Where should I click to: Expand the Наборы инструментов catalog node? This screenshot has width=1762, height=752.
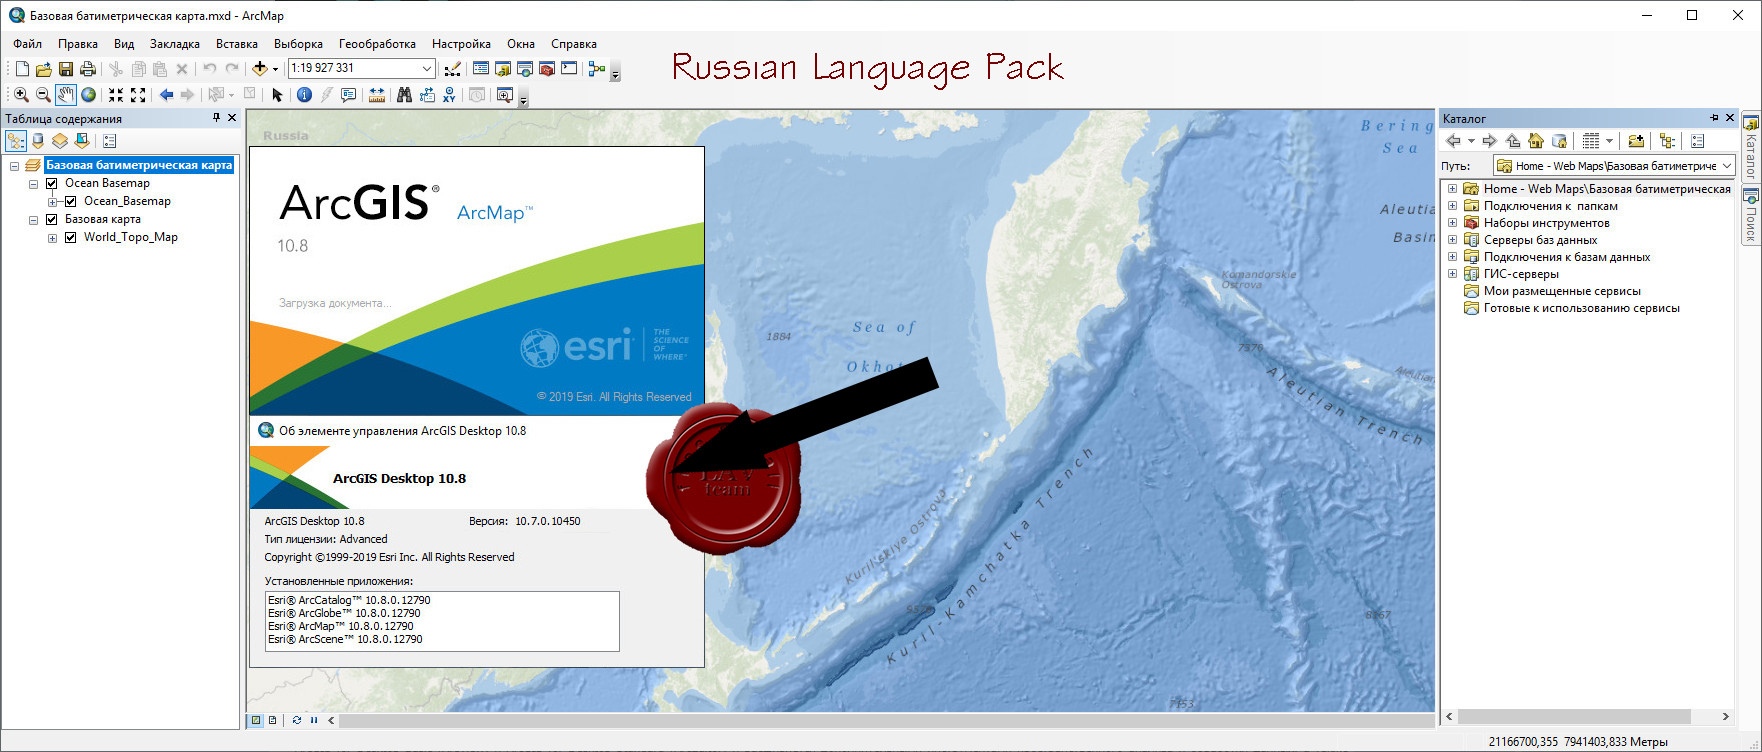1452,223
